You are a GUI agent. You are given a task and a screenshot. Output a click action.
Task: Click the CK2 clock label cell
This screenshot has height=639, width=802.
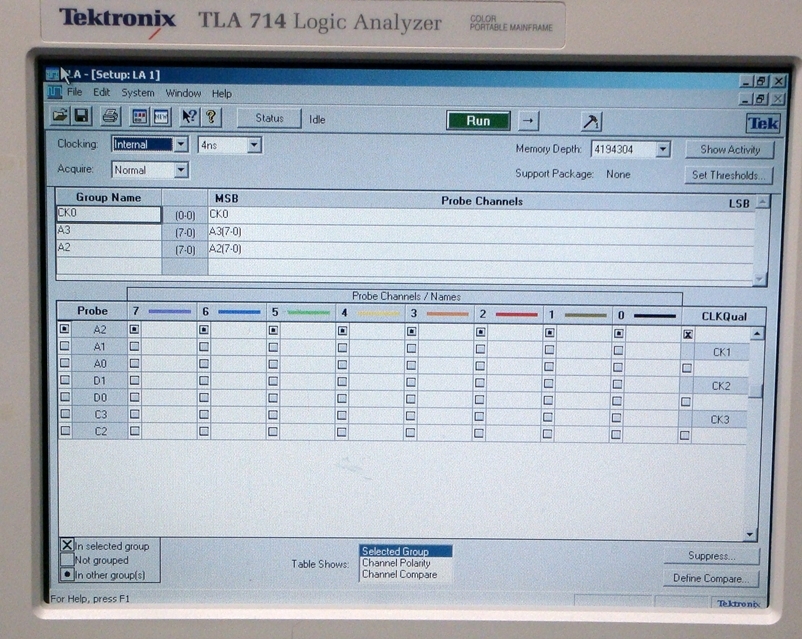pos(721,386)
